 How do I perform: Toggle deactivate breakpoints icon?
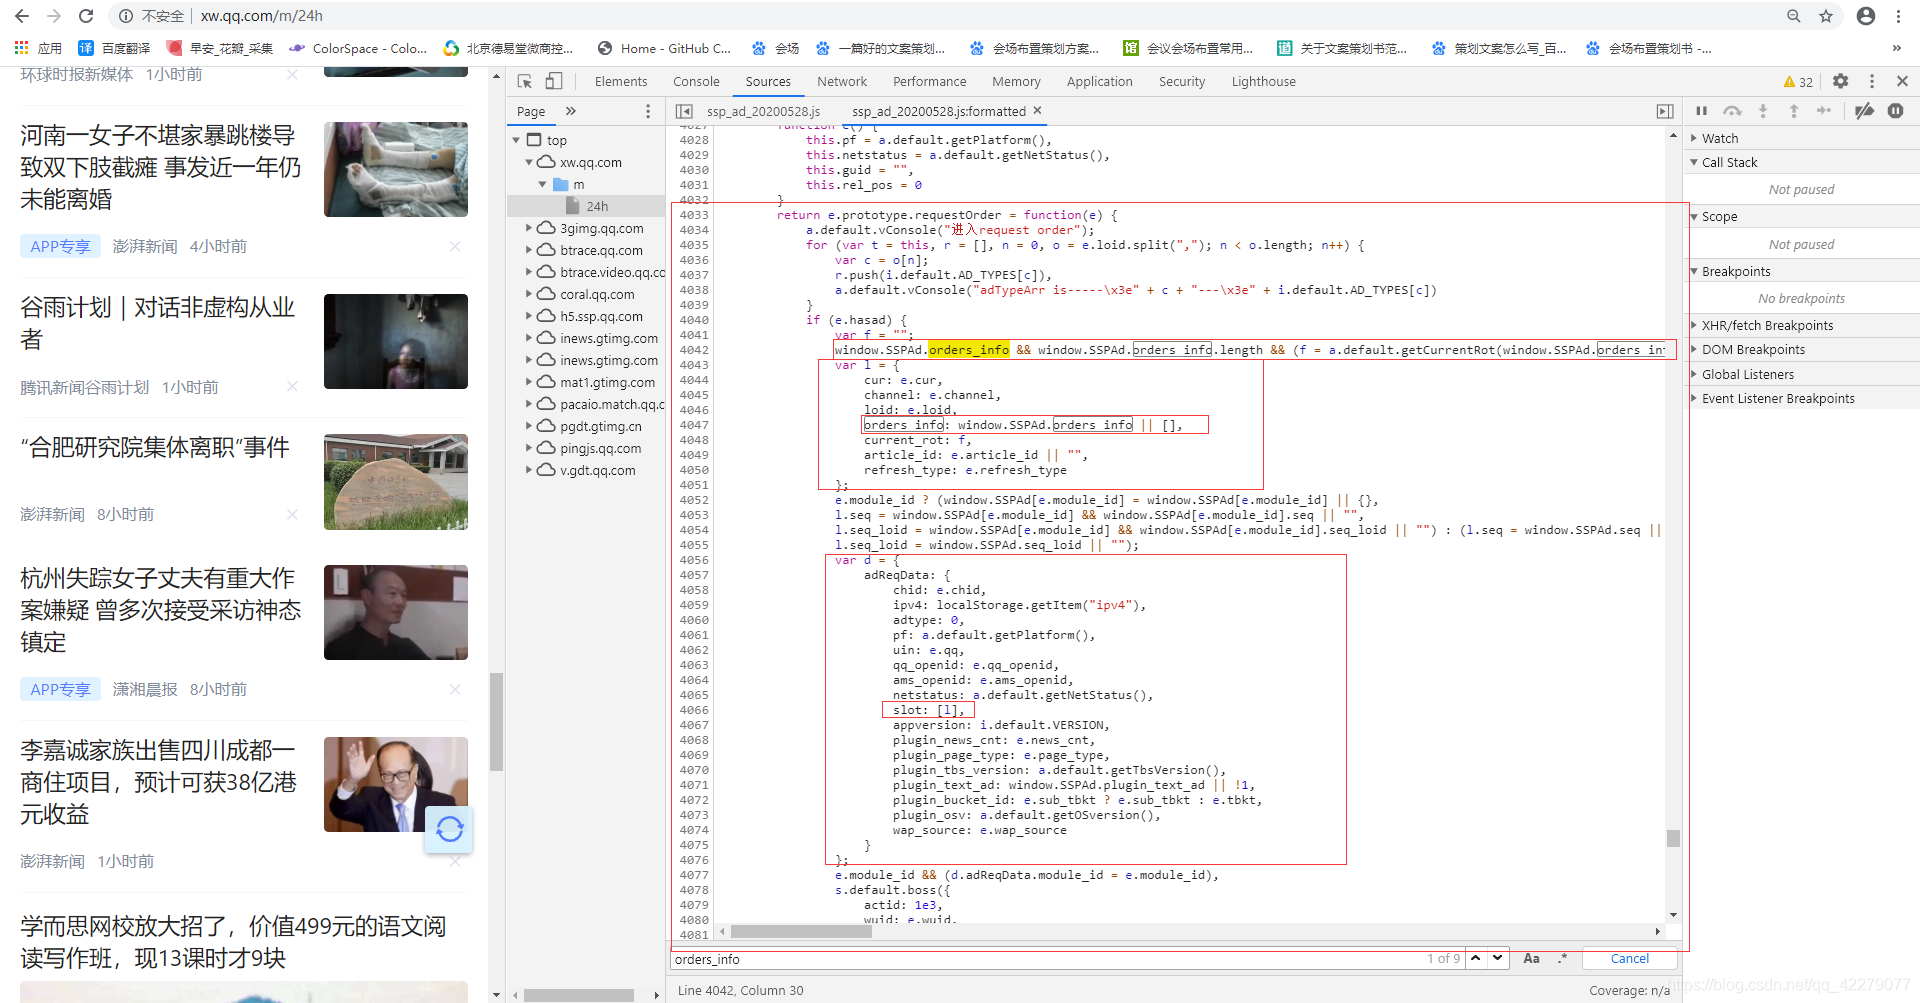click(1864, 111)
